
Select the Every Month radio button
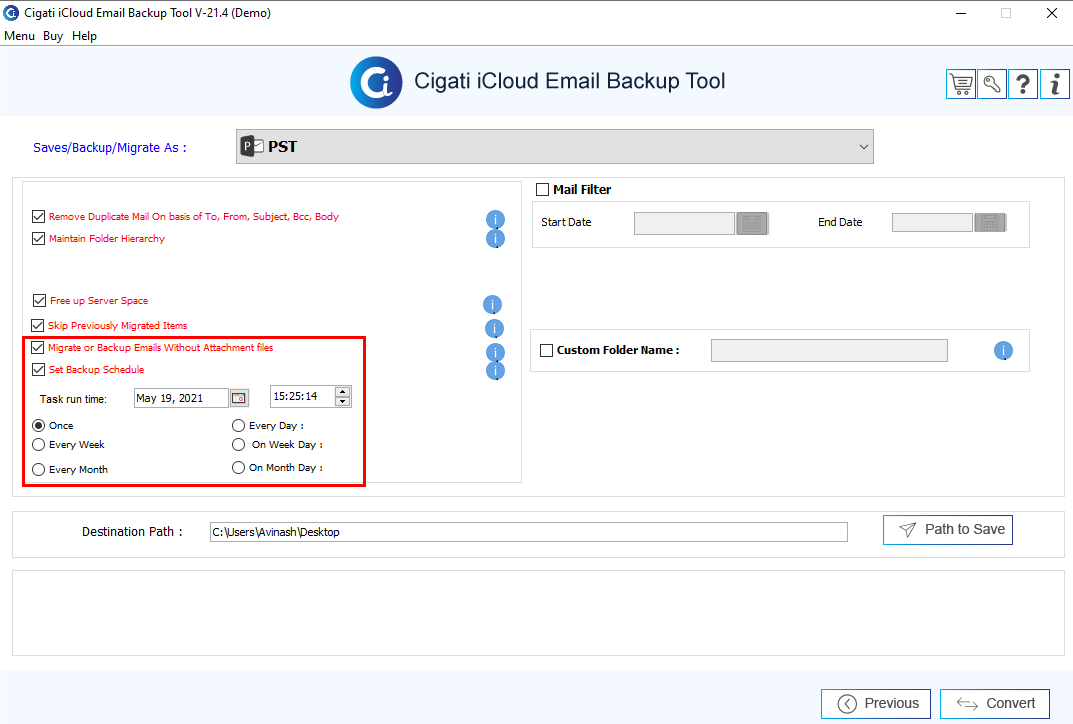point(38,469)
